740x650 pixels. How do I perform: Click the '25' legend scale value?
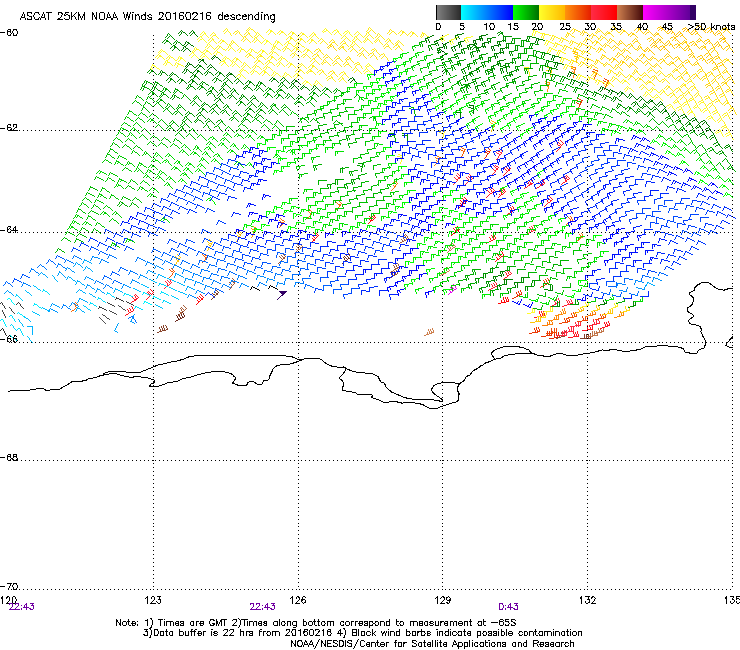tap(565, 27)
